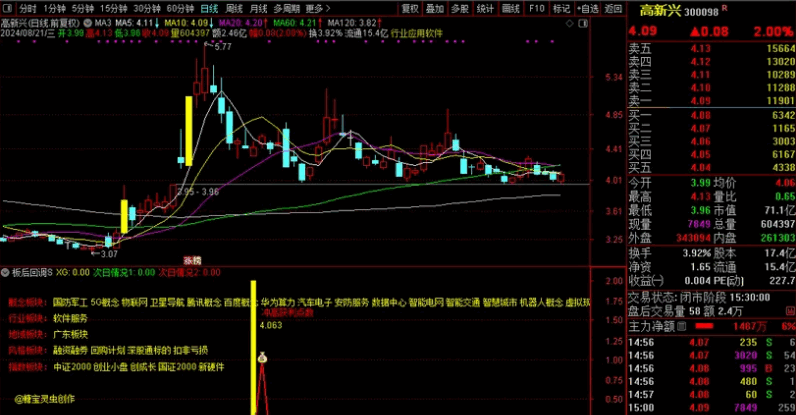Screen dimensions: 796x415
Task: Click 国防军工 concept block
Action: tap(70, 303)
